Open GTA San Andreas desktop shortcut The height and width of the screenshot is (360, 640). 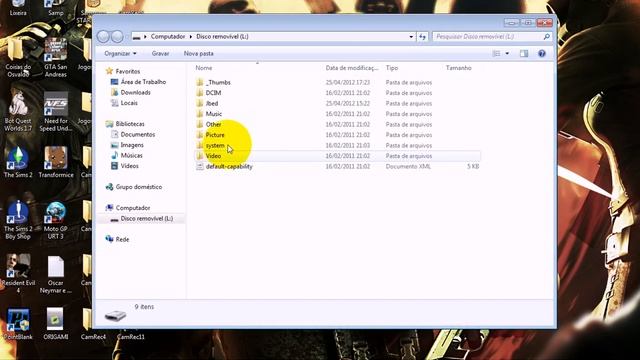(x=56, y=58)
